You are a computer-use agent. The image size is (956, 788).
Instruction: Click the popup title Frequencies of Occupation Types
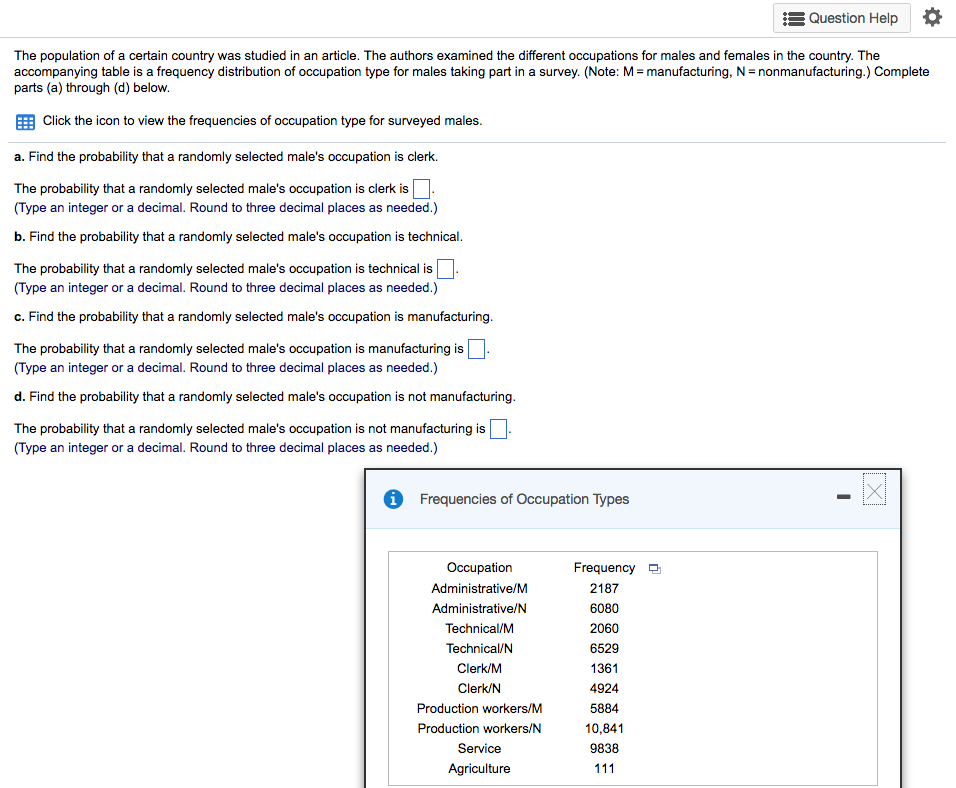pyautogui.click(x=524, y=500)
